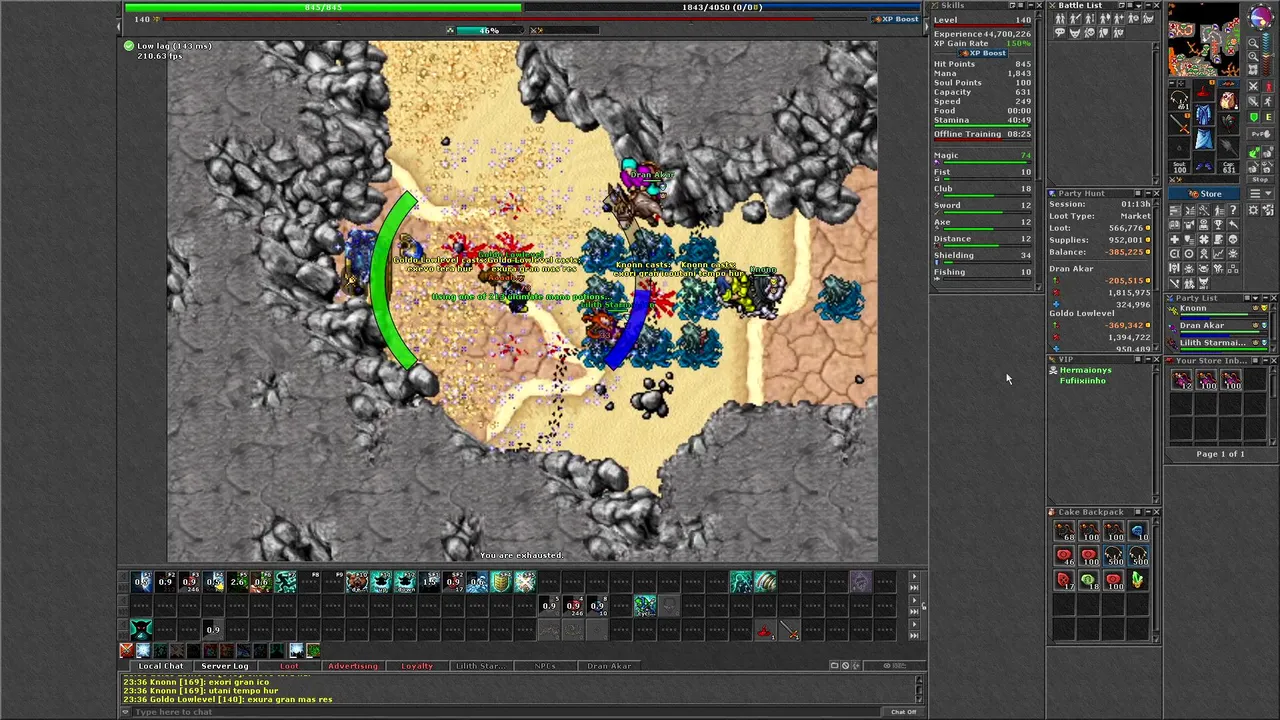The width and height of the screenshot is (1280, 720).
Task: Select Fufiixiinho in the VIP list
Action: pos(1082,380)
